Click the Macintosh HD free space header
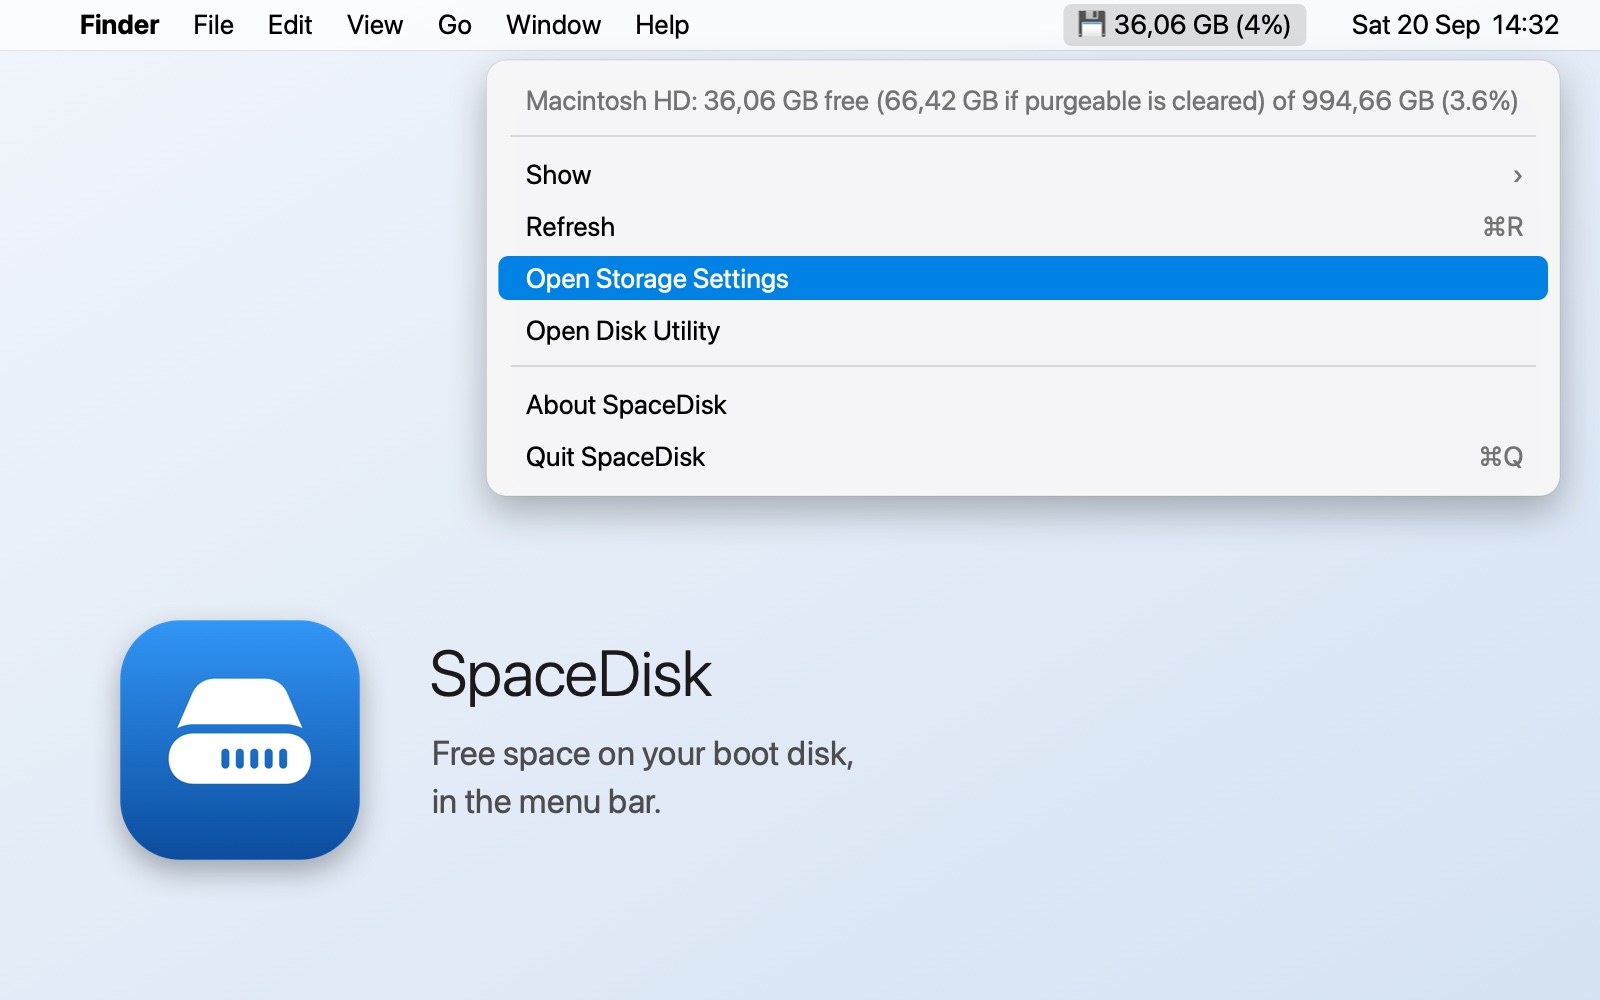This screenshot has height=1000, width=1600. (1022, 101)
